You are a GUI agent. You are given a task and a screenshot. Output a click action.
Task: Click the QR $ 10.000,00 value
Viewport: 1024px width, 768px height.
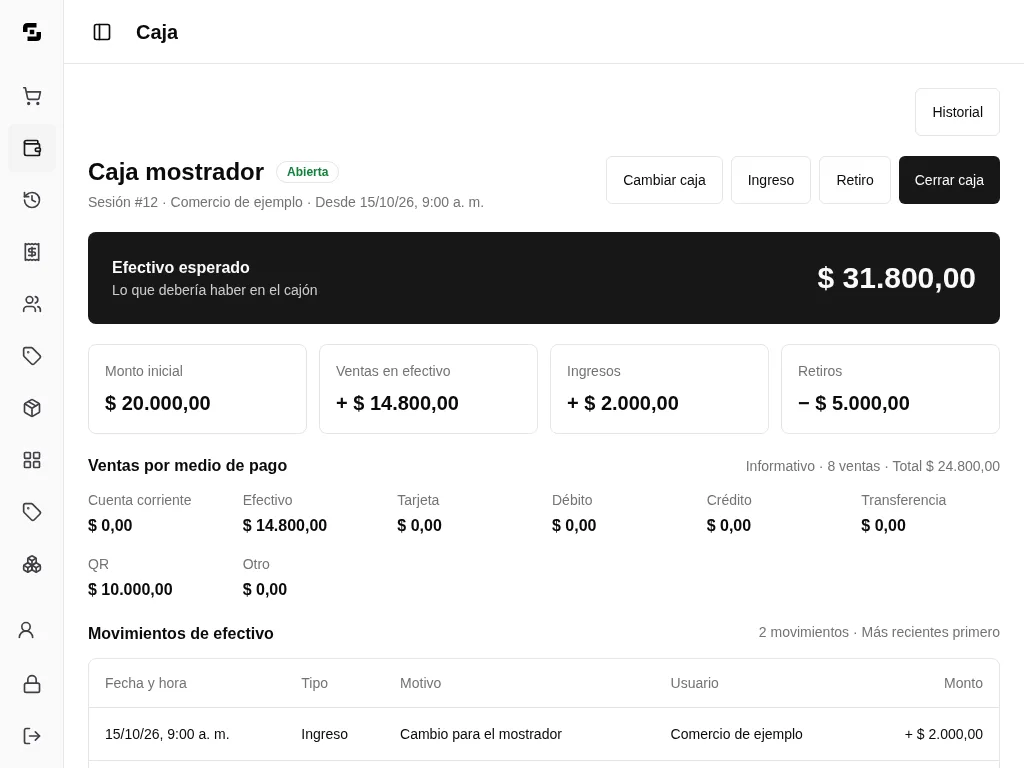(x=130, y=590)
